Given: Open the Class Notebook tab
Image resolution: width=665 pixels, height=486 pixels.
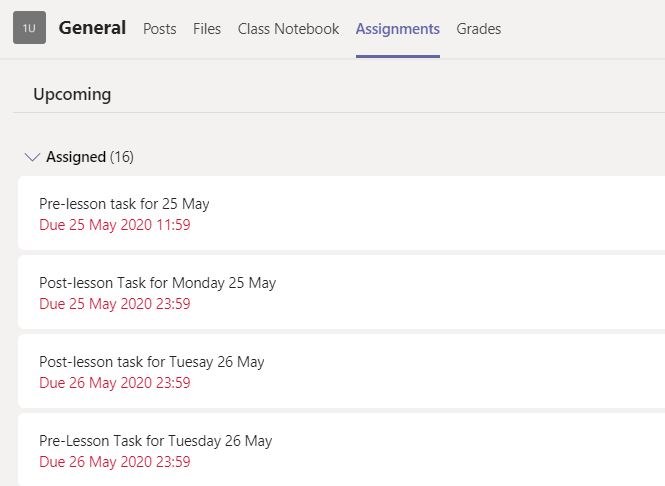Looking at the screenshot, I should 288,29.
